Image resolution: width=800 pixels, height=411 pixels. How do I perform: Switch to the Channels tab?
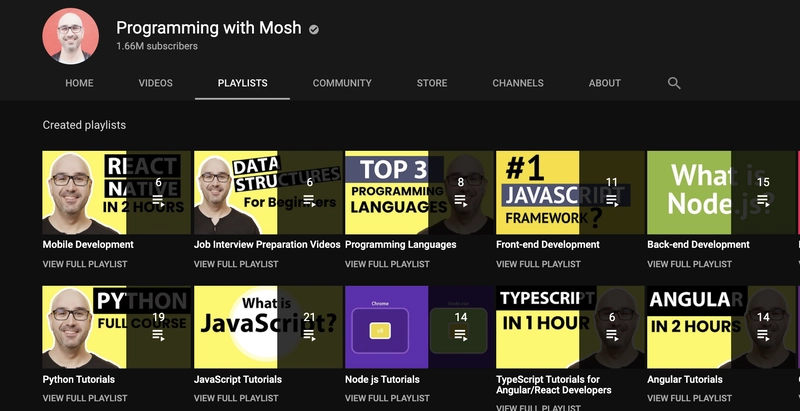518,83
